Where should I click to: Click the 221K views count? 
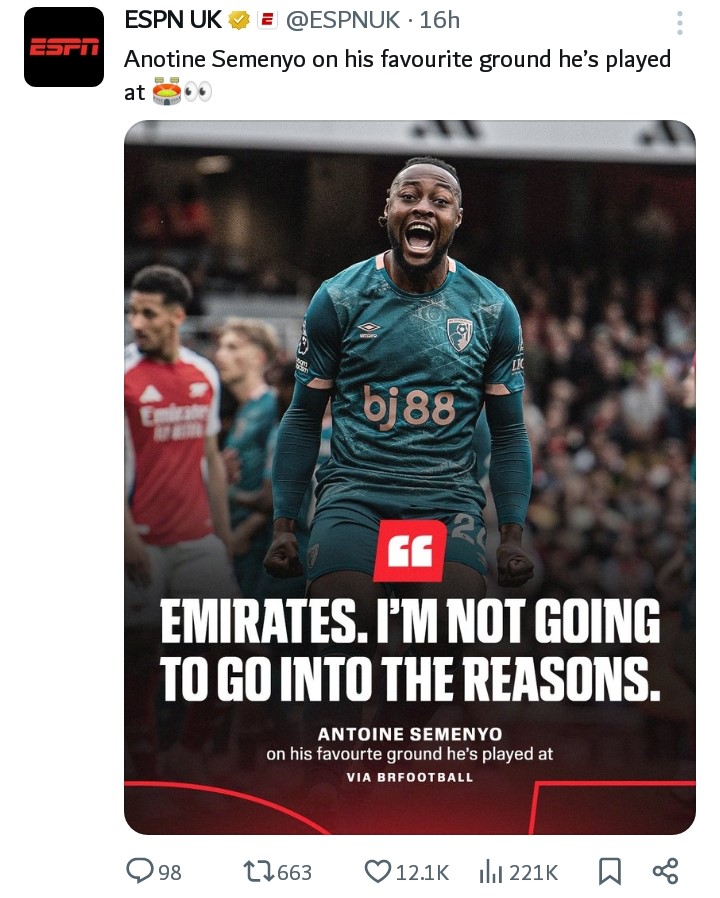point(534,873)
